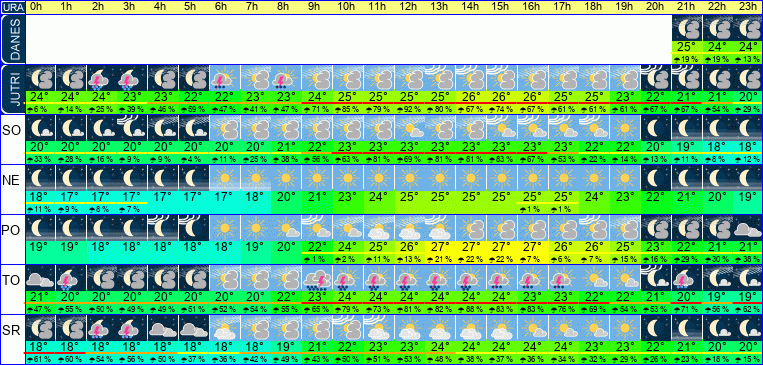Click the 23h hour column header

(x=747, y=7)
